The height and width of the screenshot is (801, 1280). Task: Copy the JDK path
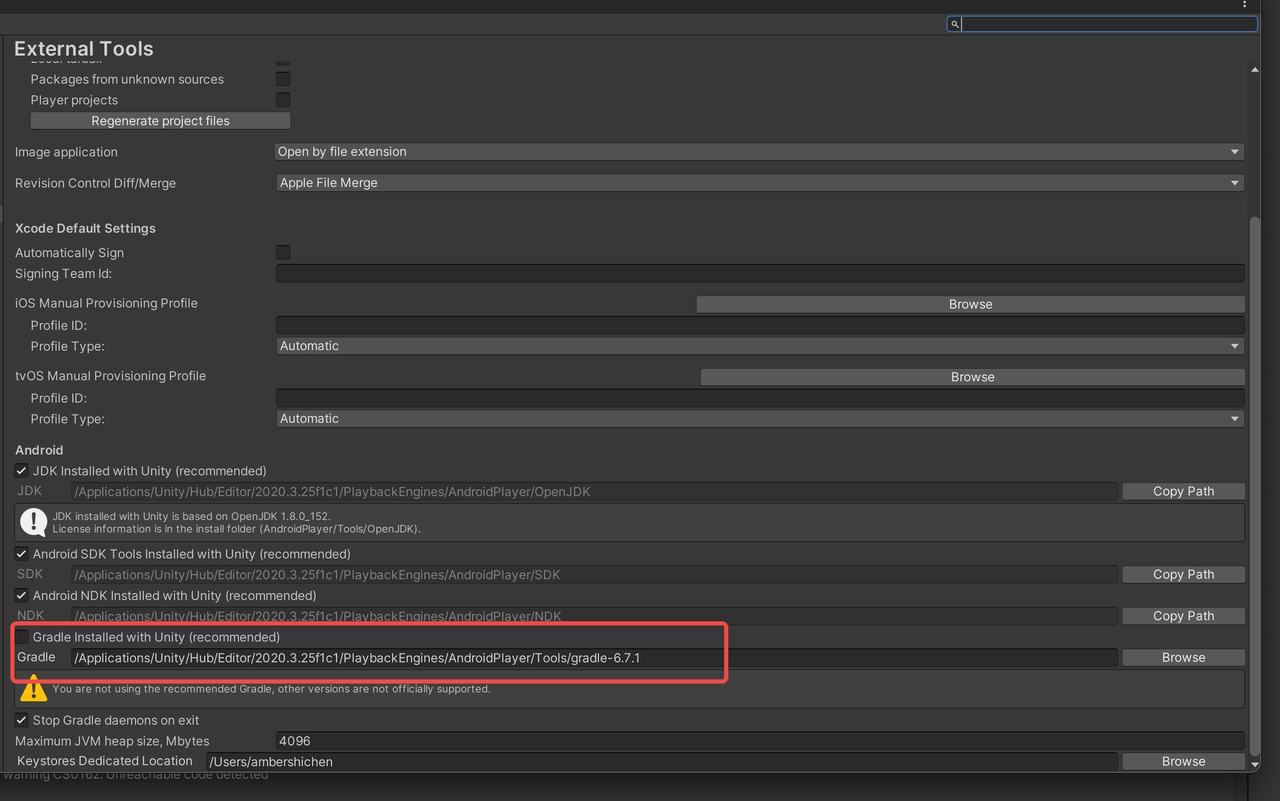tap(1183, 491)
